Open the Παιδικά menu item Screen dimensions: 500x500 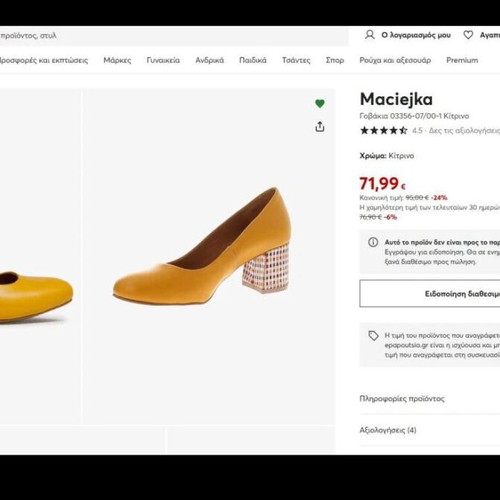click(x=253, y=60)
